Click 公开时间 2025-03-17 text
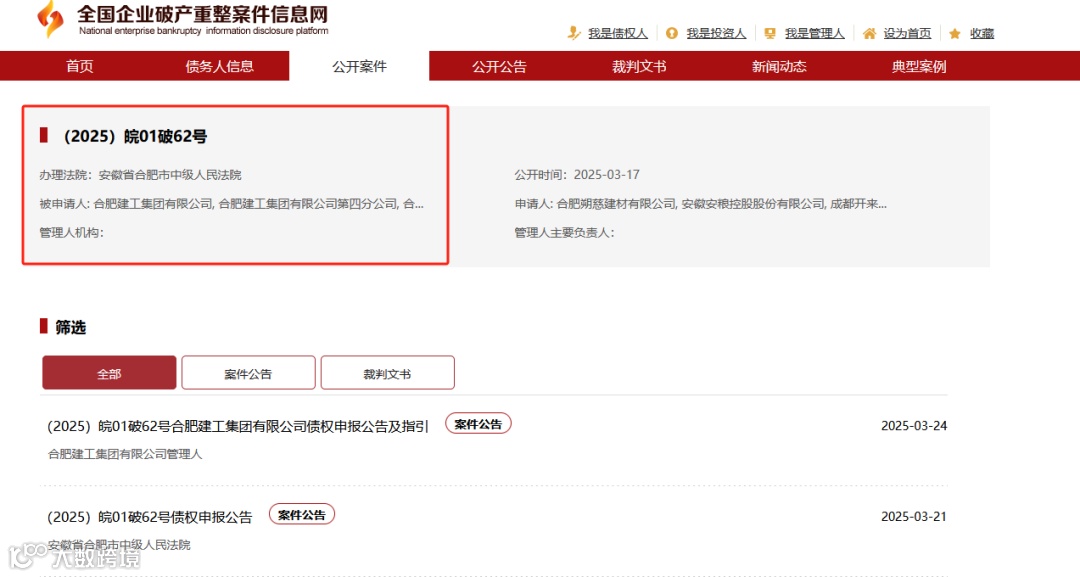 pyautogui.click(x=577, y=175)
